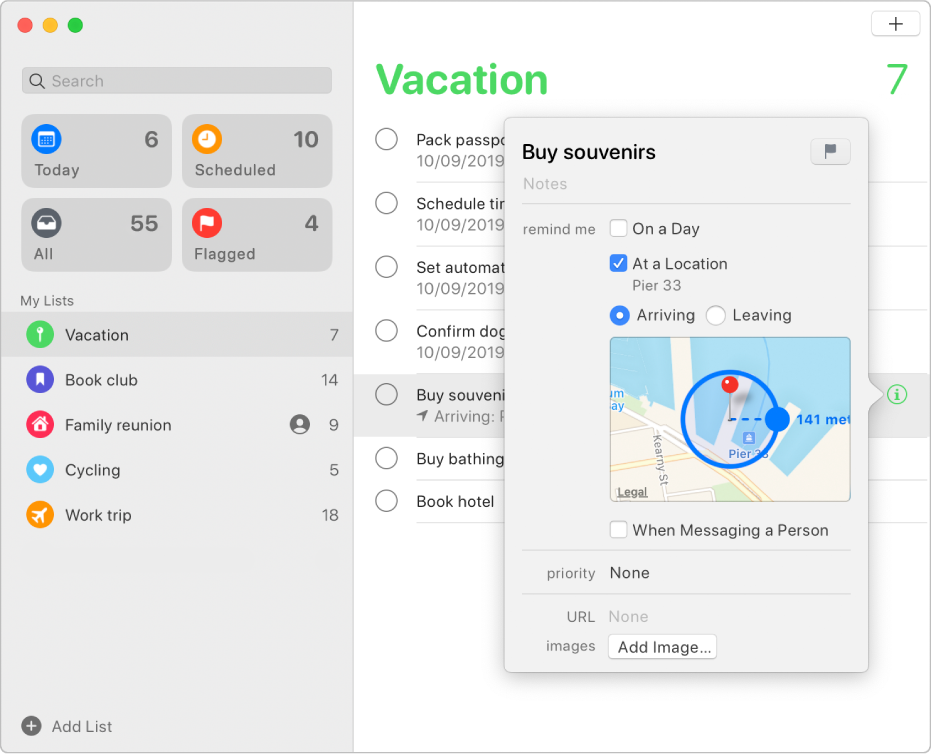Select the Family reunion list icon
Screen dimensions: 931x755
[40, 425]
